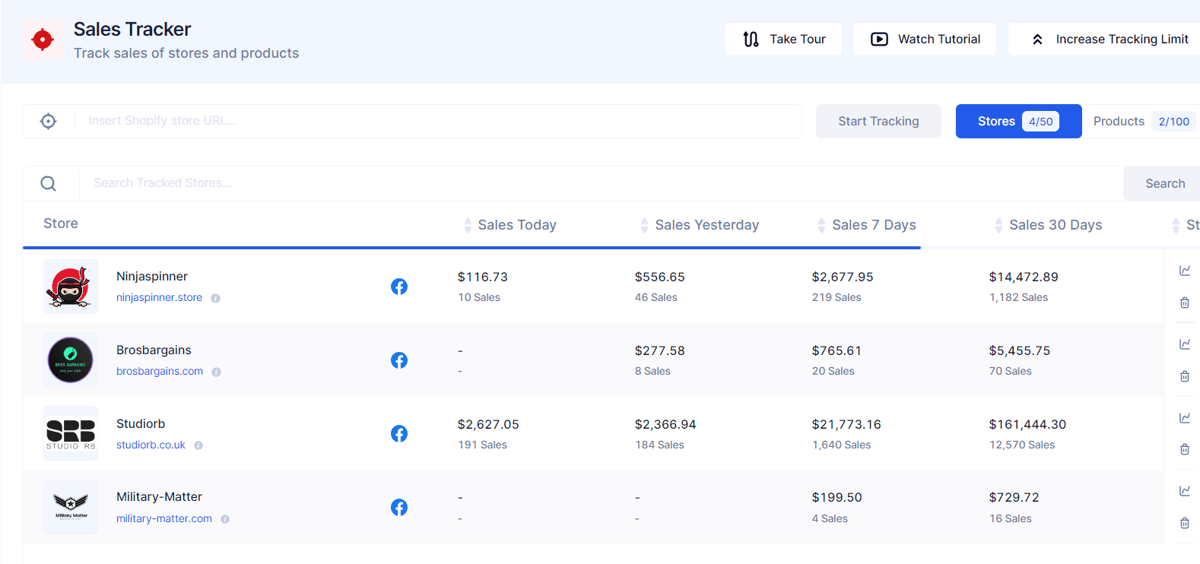Viewport: 1200px width, 564px height.
Task: Click the Ninjaspinner store logo thumbnail
Action: point(71,287)
